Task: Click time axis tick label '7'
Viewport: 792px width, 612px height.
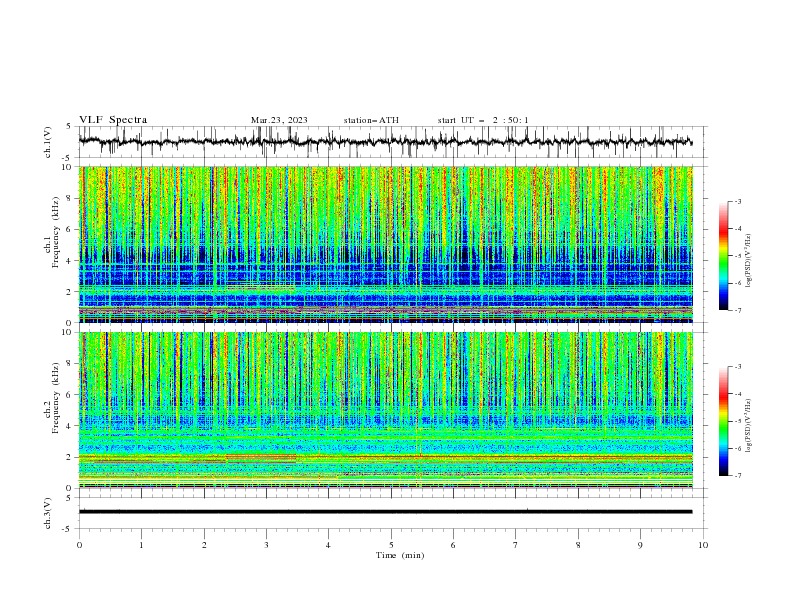Action: (x=515, y=545)
